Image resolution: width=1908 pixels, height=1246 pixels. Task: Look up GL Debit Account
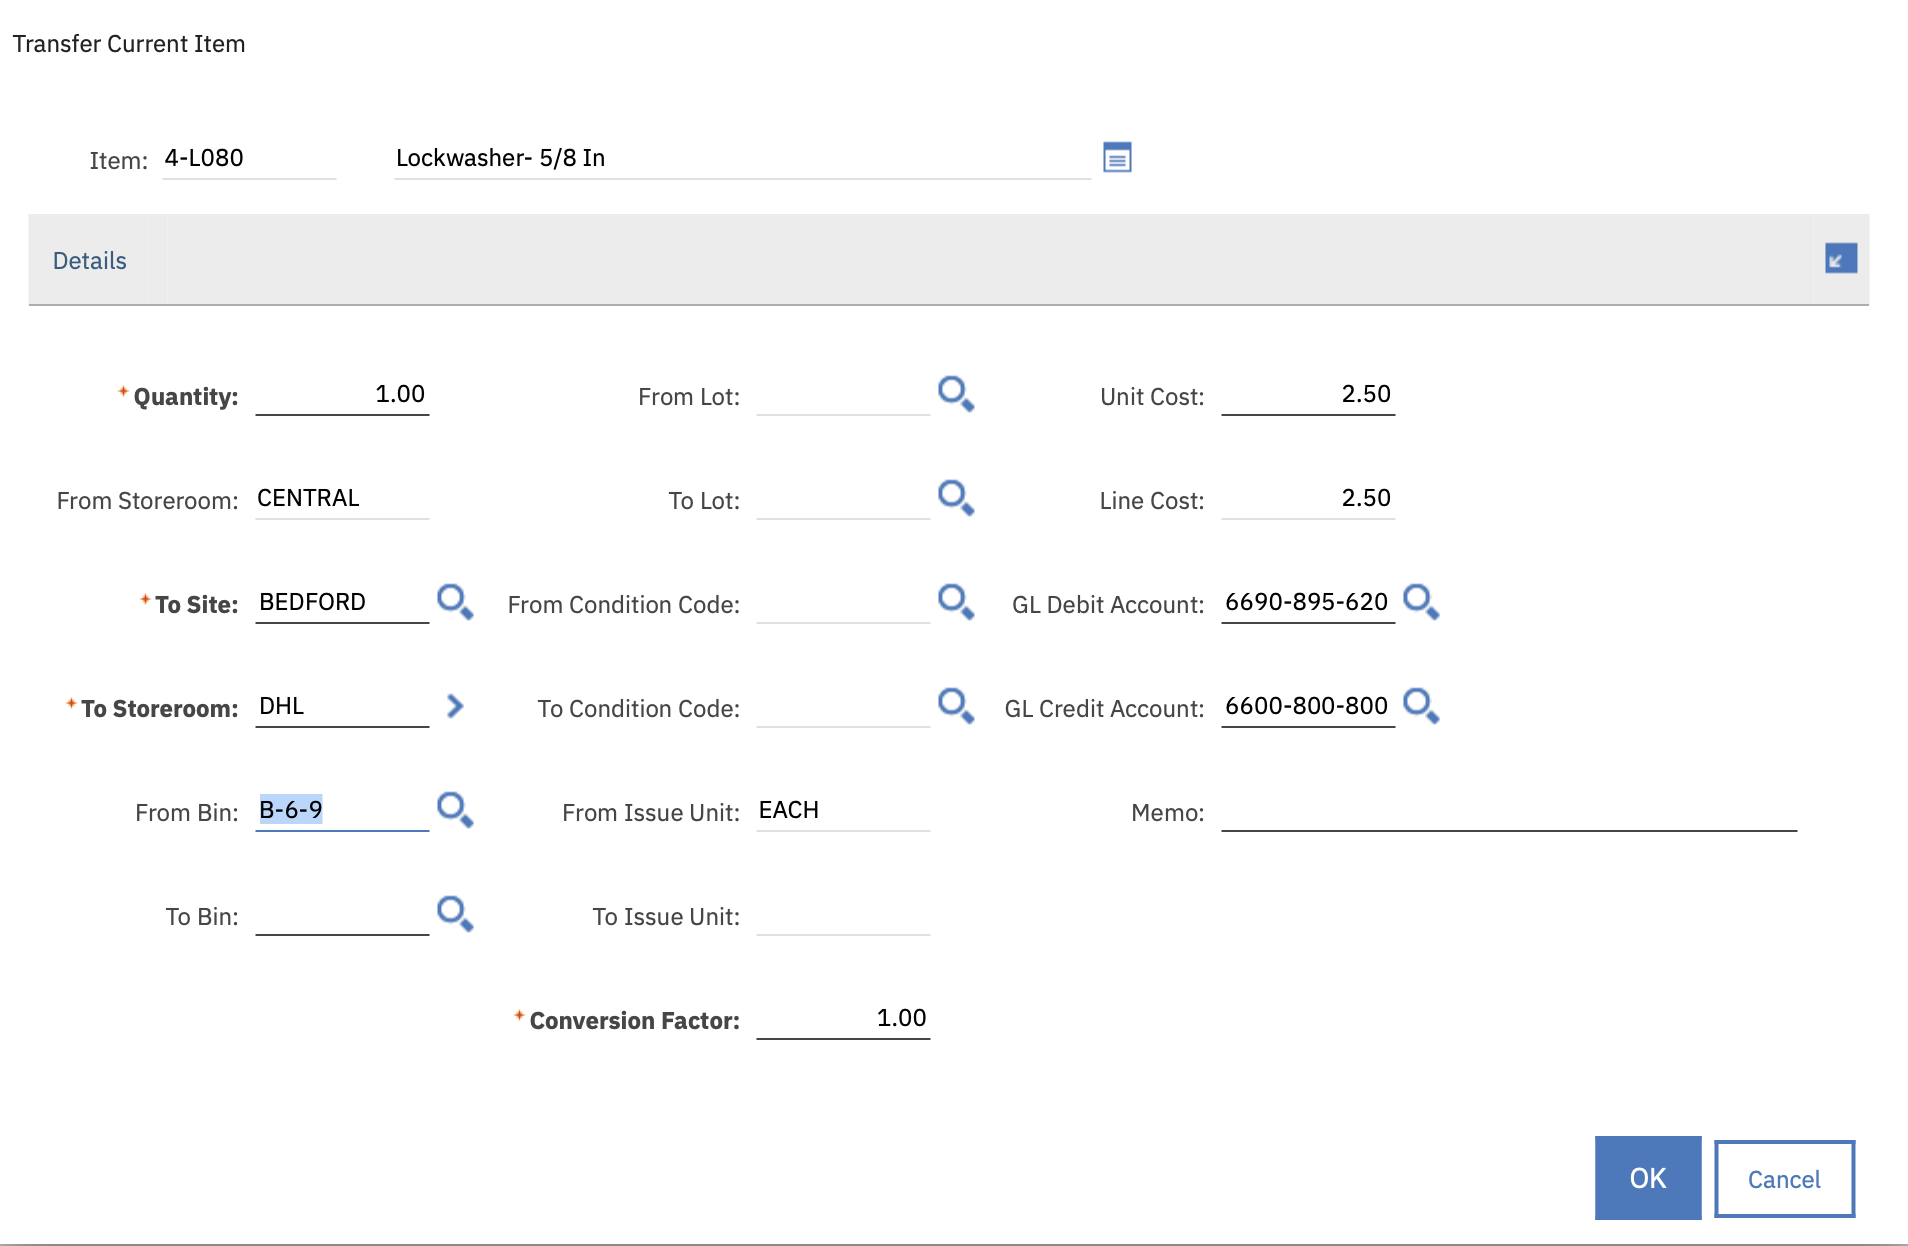pos(1420,602)
